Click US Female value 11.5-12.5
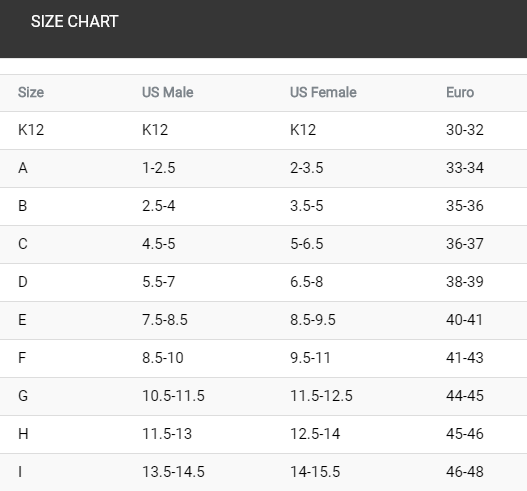Viewport: 527px width, 491px height. (x=322, y=396)
